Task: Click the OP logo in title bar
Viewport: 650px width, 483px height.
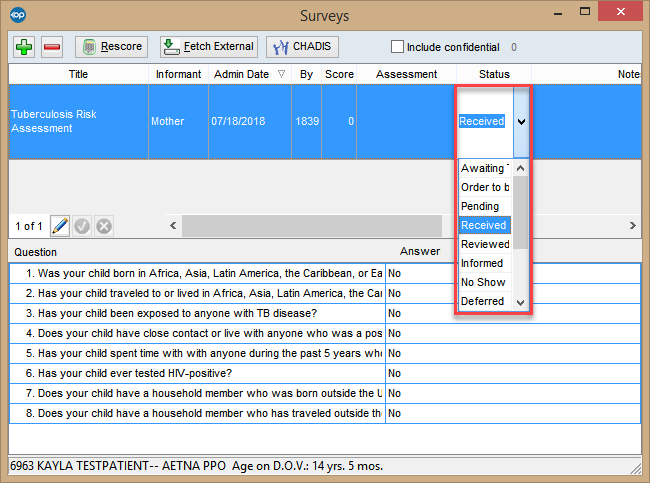Action: pyautogui.click(x=18, y=15)
